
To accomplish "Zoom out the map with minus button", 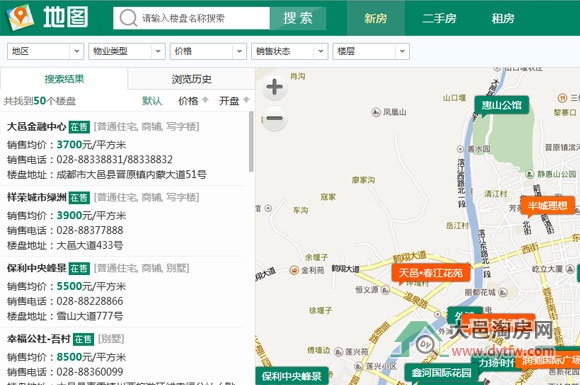I will tap(274, 119).
